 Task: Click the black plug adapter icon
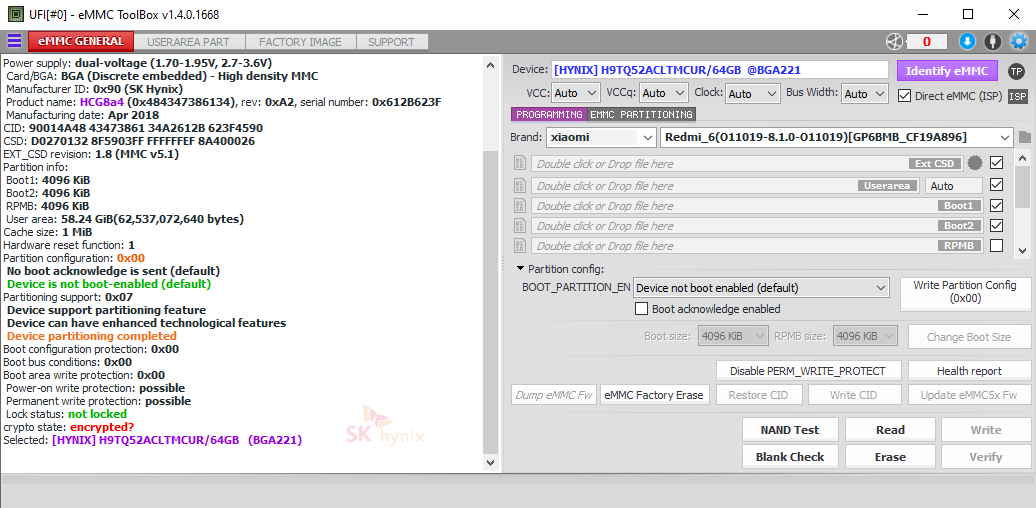tap(992, 42)
